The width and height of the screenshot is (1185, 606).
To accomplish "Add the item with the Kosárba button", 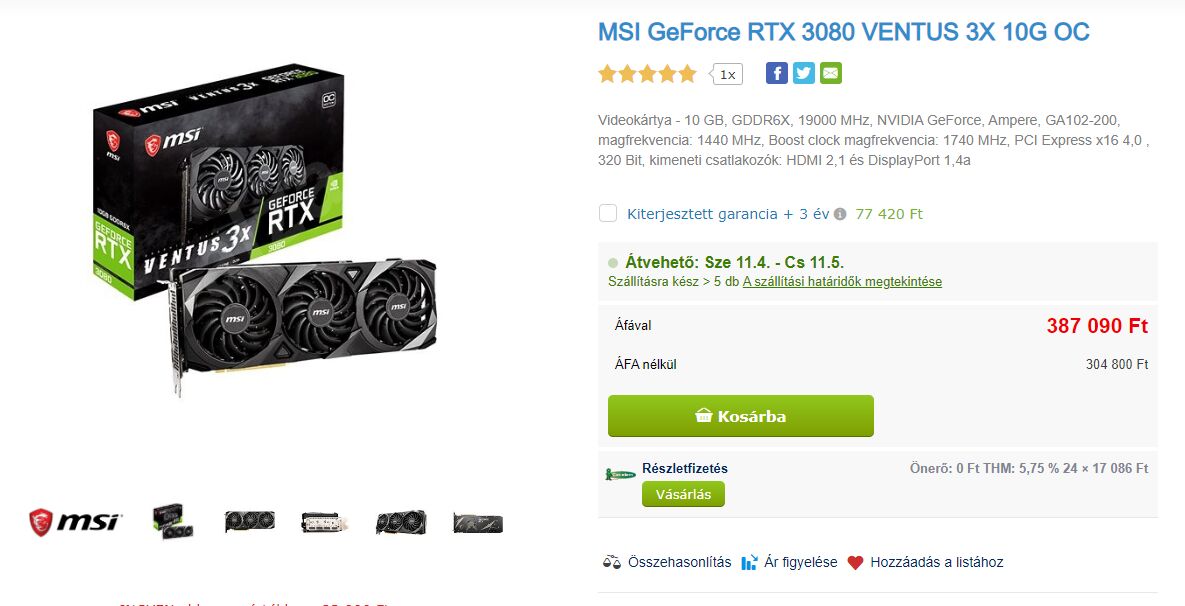I will [741, 416].
